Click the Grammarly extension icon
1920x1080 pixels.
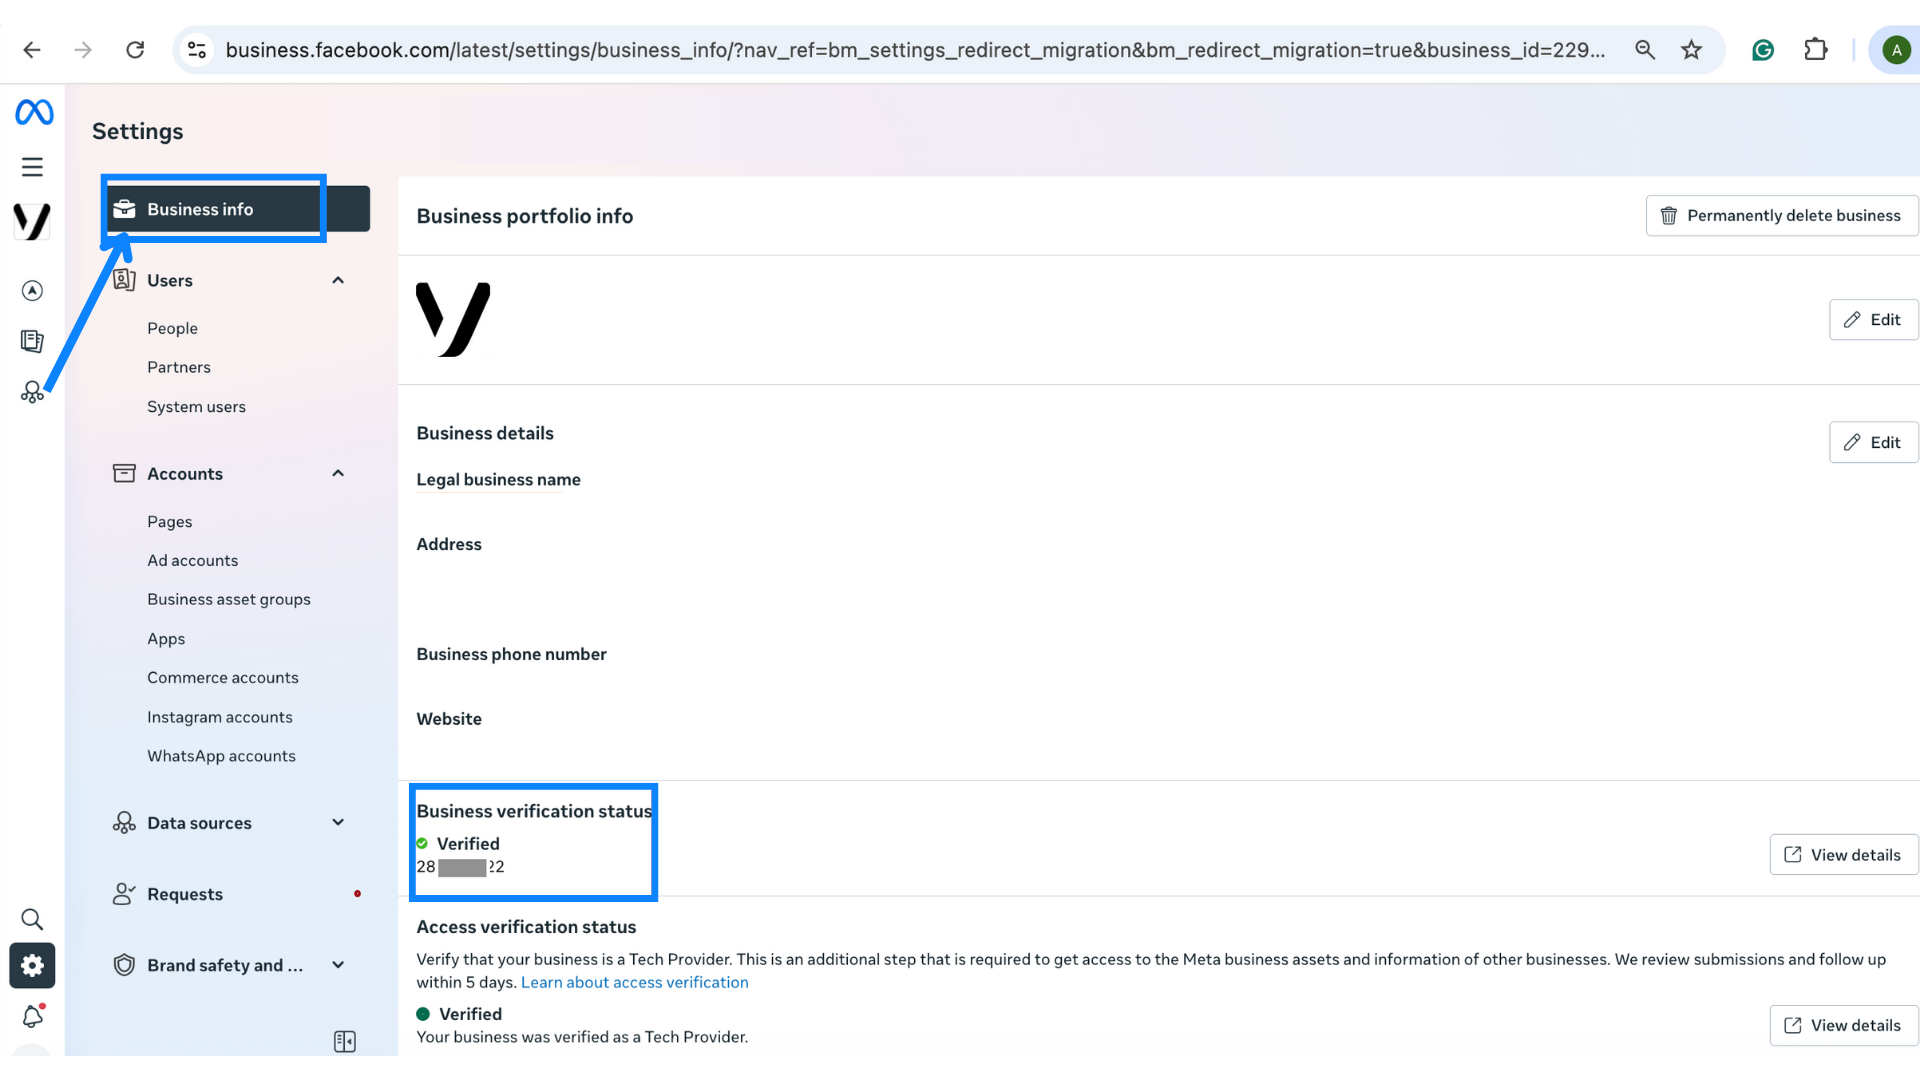click(x=1763, y=50)
